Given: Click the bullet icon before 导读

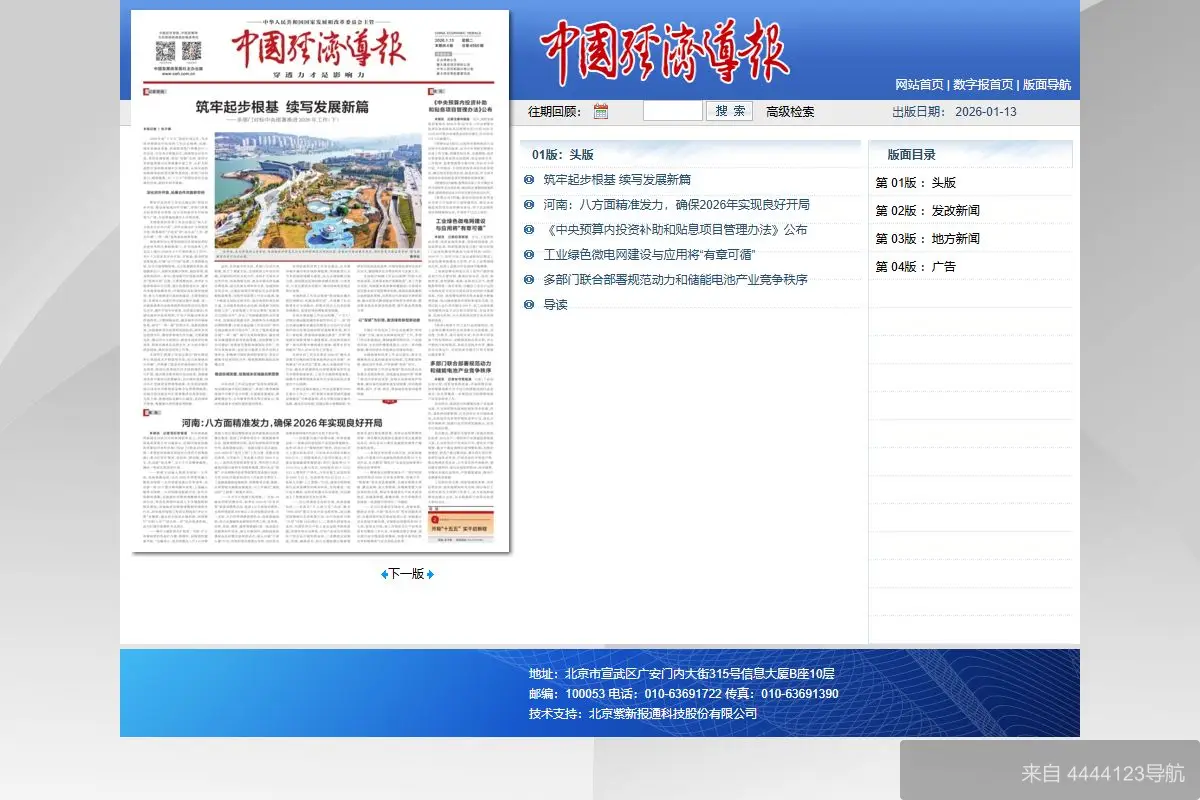Looking at the screenshot, I should coord(528,305).
